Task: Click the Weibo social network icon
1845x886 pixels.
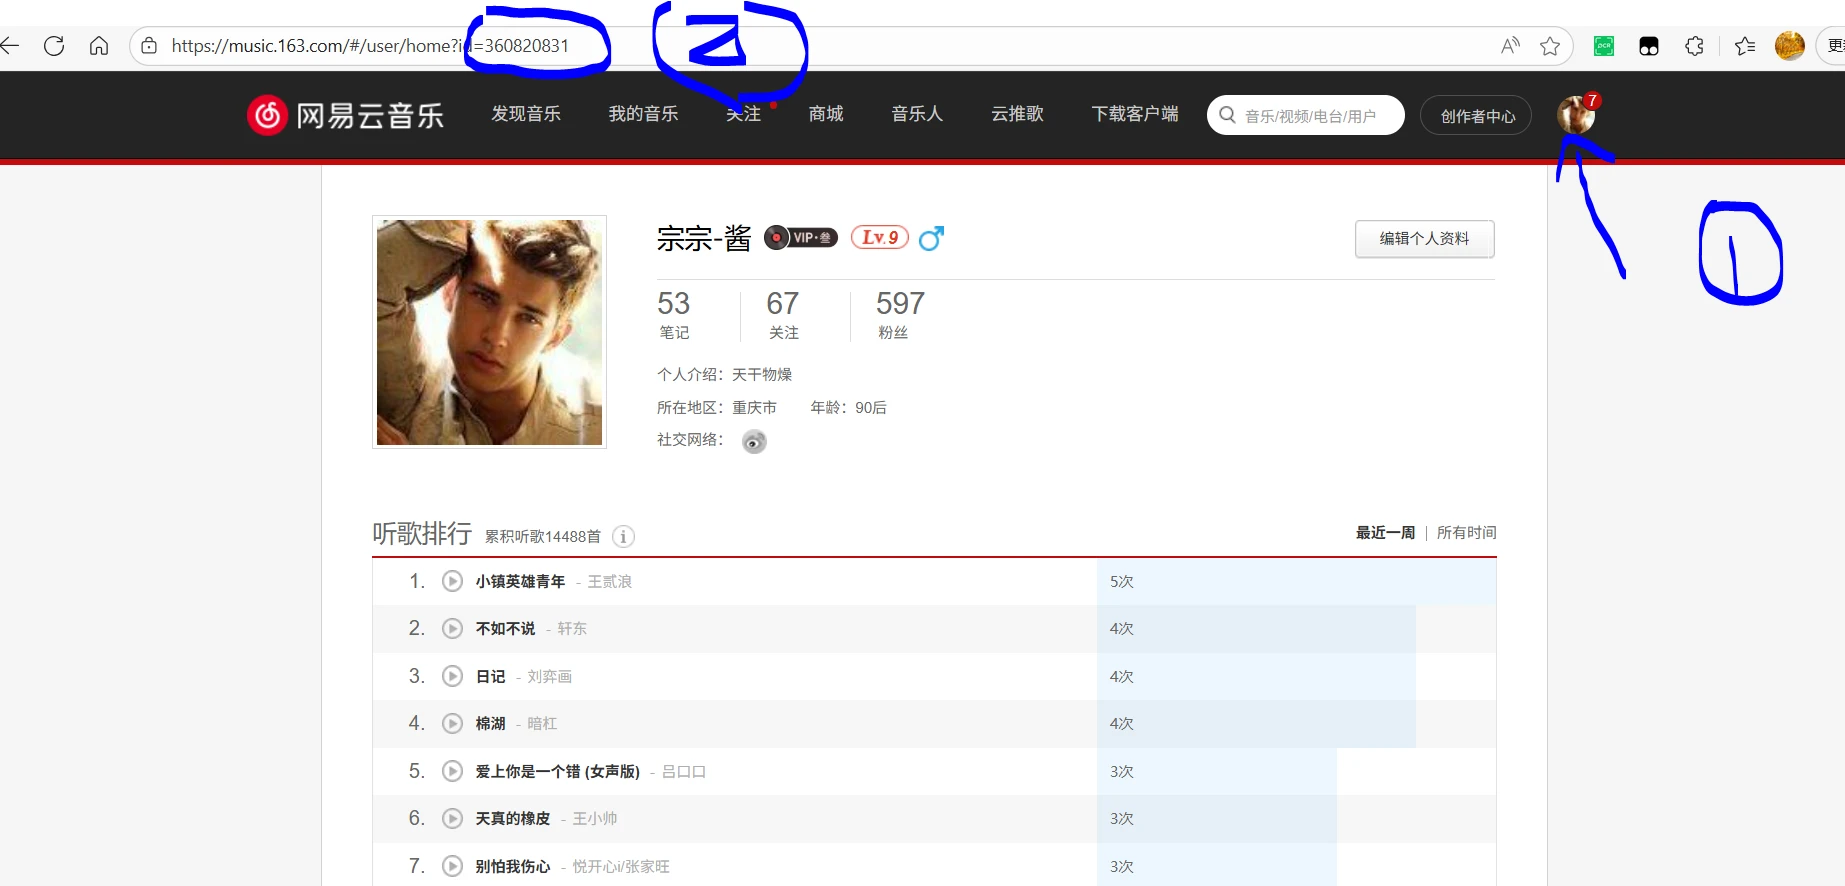Action: pos(754,441)
